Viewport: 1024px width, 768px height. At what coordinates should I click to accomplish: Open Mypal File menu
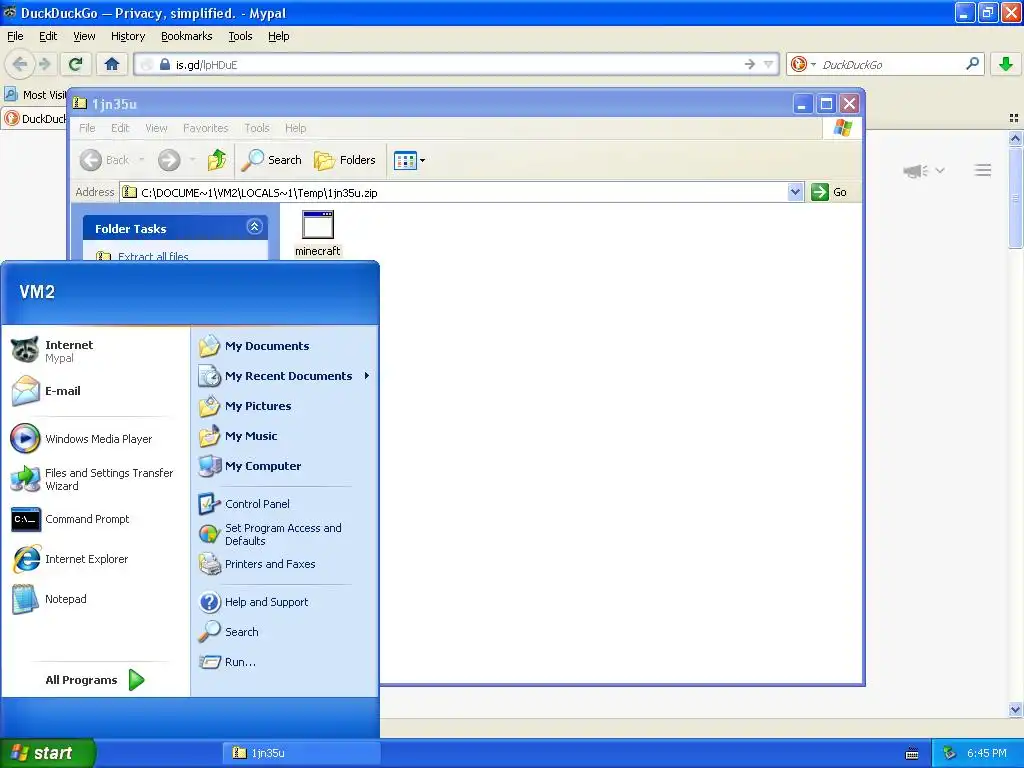[x=15, y=36]
